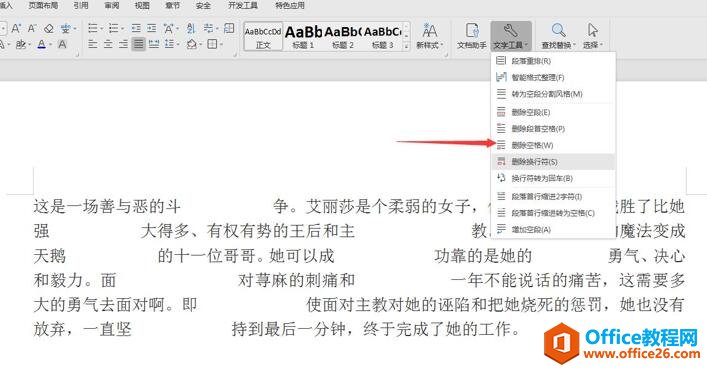This screenshot has height=371, width=707.
Task: Choose 段落首行缩进2字符(I) menu item
Action: tap(553, 196)
